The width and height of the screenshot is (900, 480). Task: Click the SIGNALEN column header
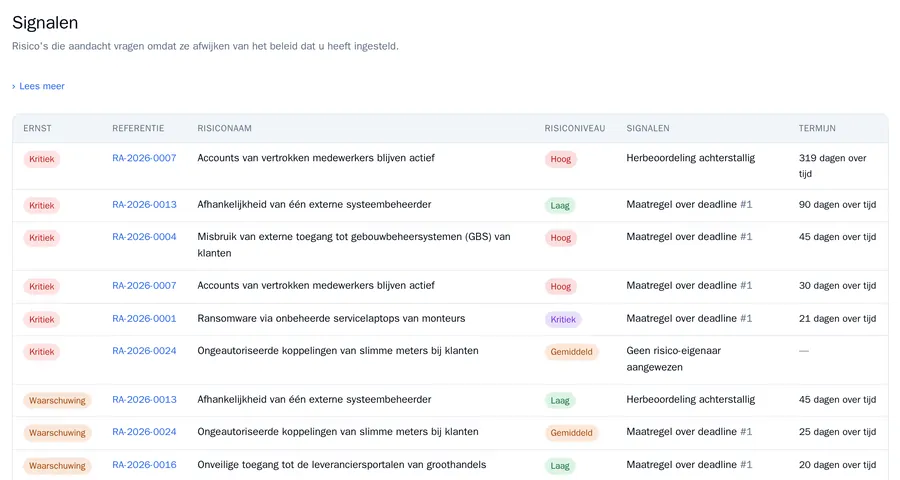click(x=647, y=128)
